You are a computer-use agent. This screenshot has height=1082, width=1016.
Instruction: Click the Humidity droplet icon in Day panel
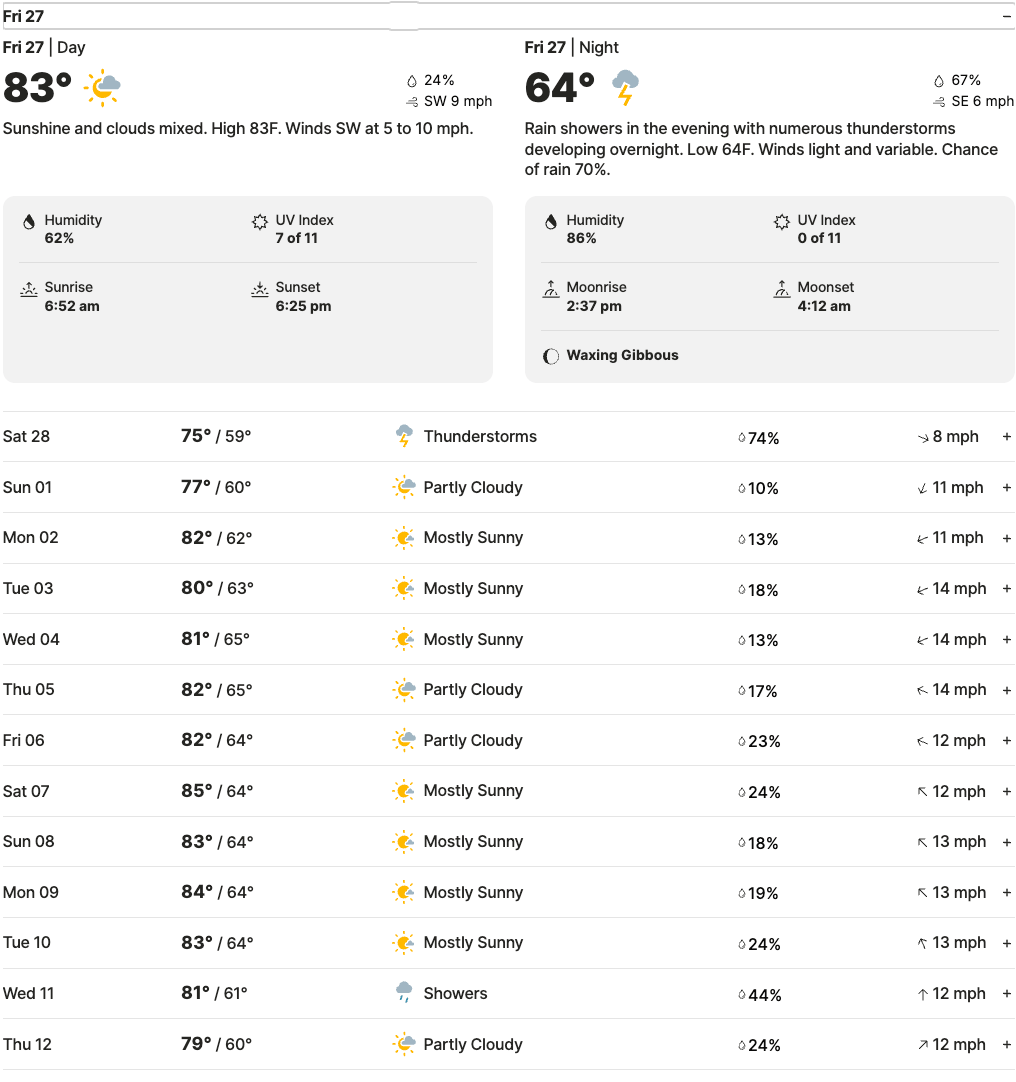pyautogui.click(x=28, y=222)
